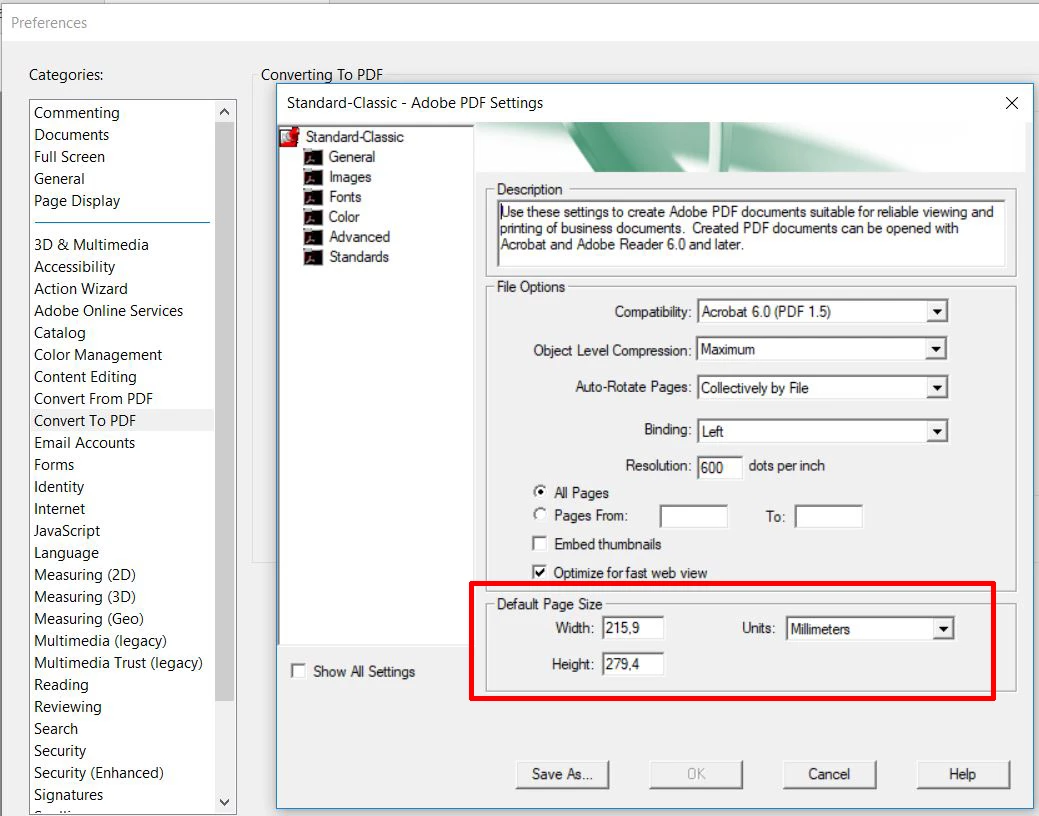Enable the Embed thumbnails checkbox

(x=539, y=544)
